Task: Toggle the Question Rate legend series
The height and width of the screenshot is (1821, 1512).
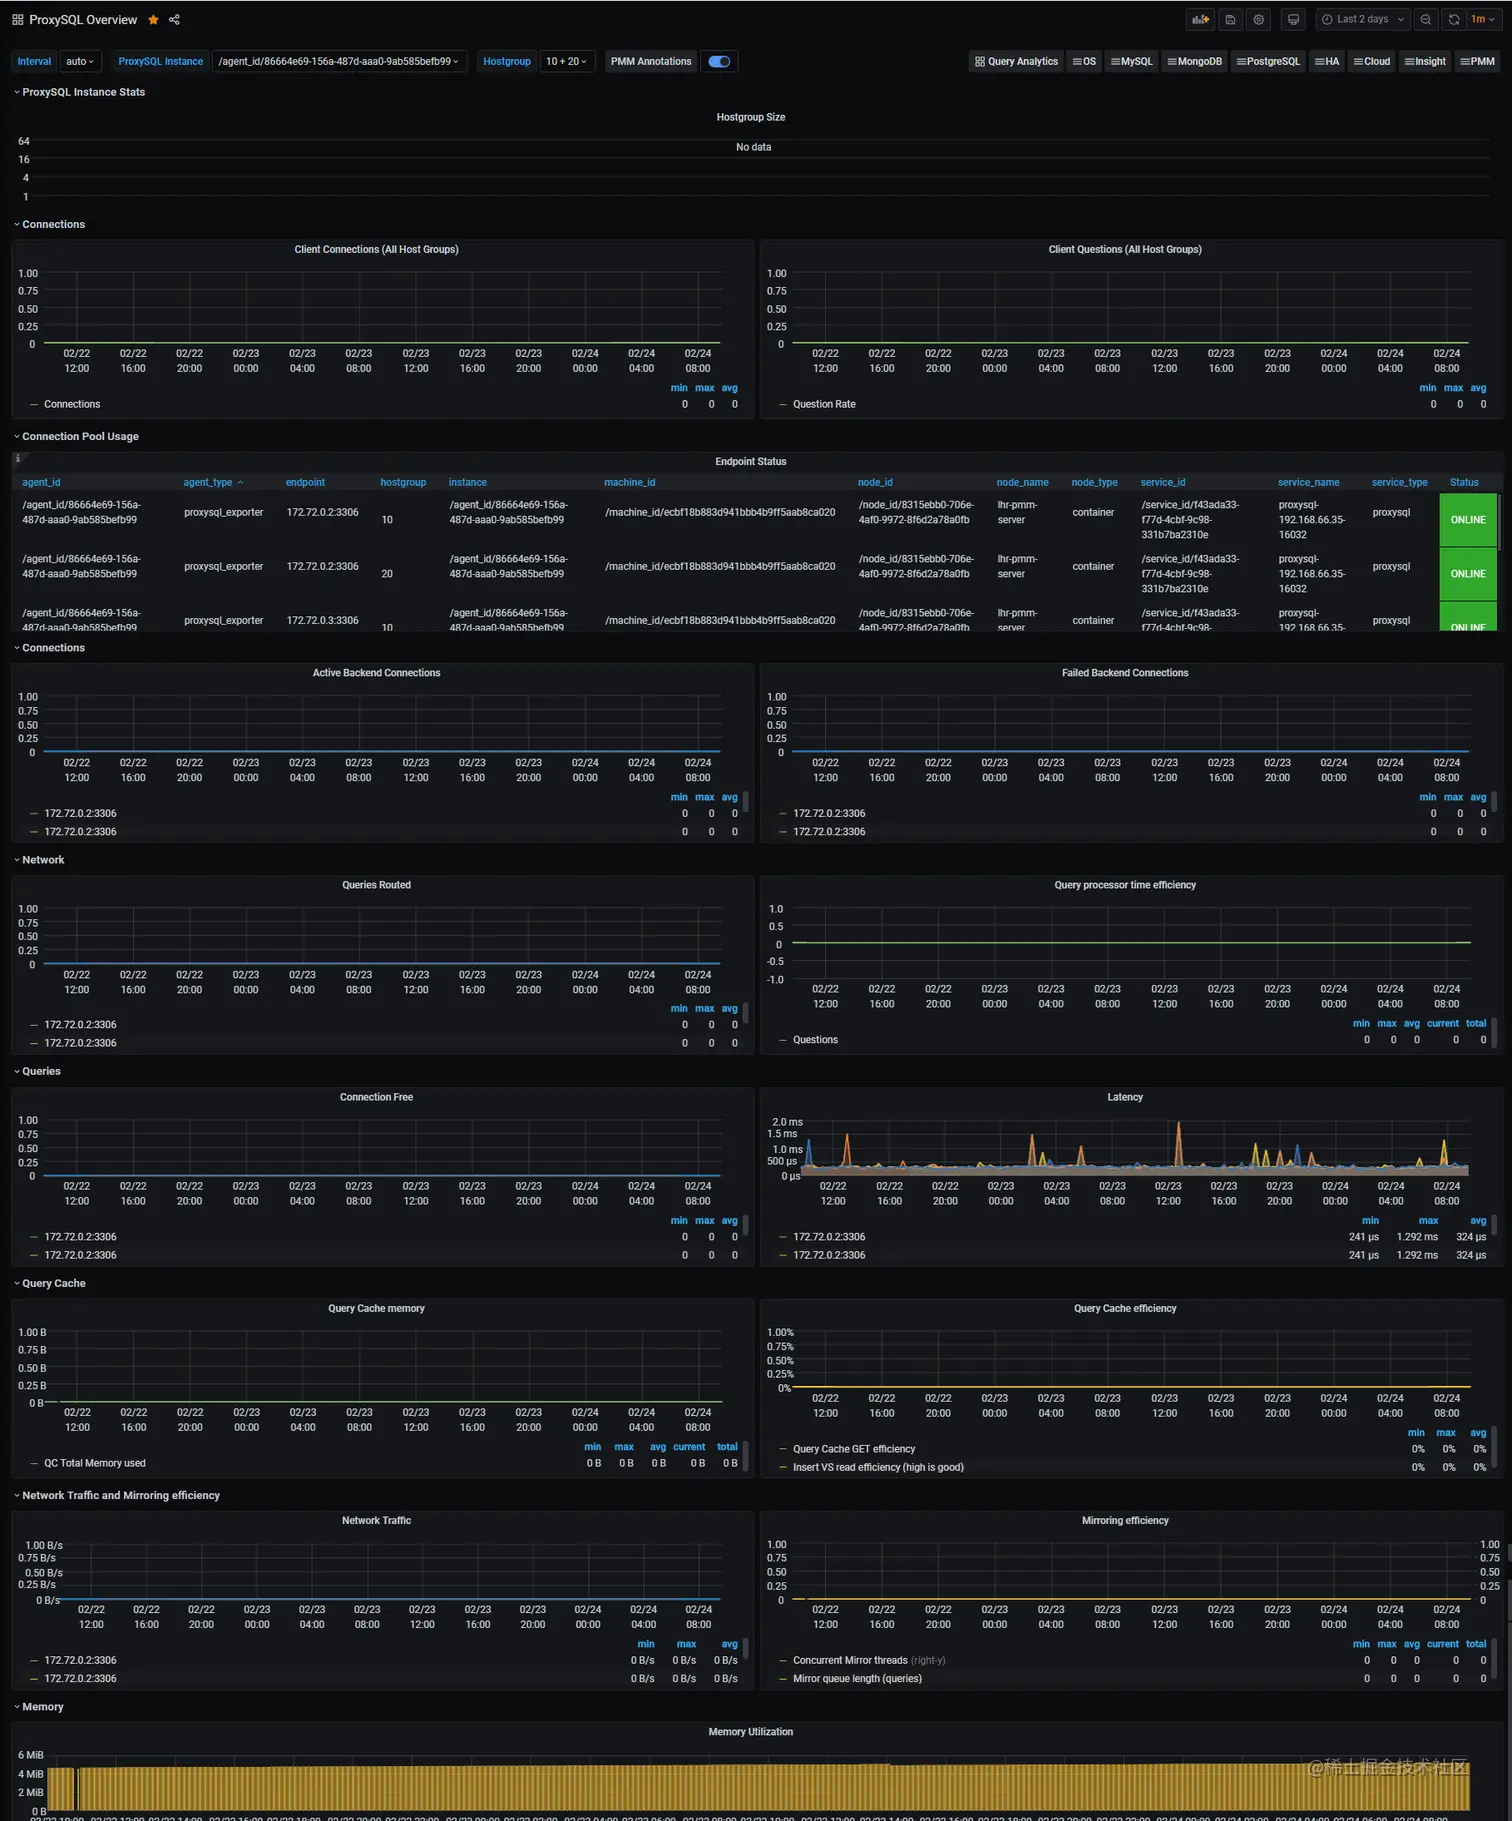Action: 824,404
